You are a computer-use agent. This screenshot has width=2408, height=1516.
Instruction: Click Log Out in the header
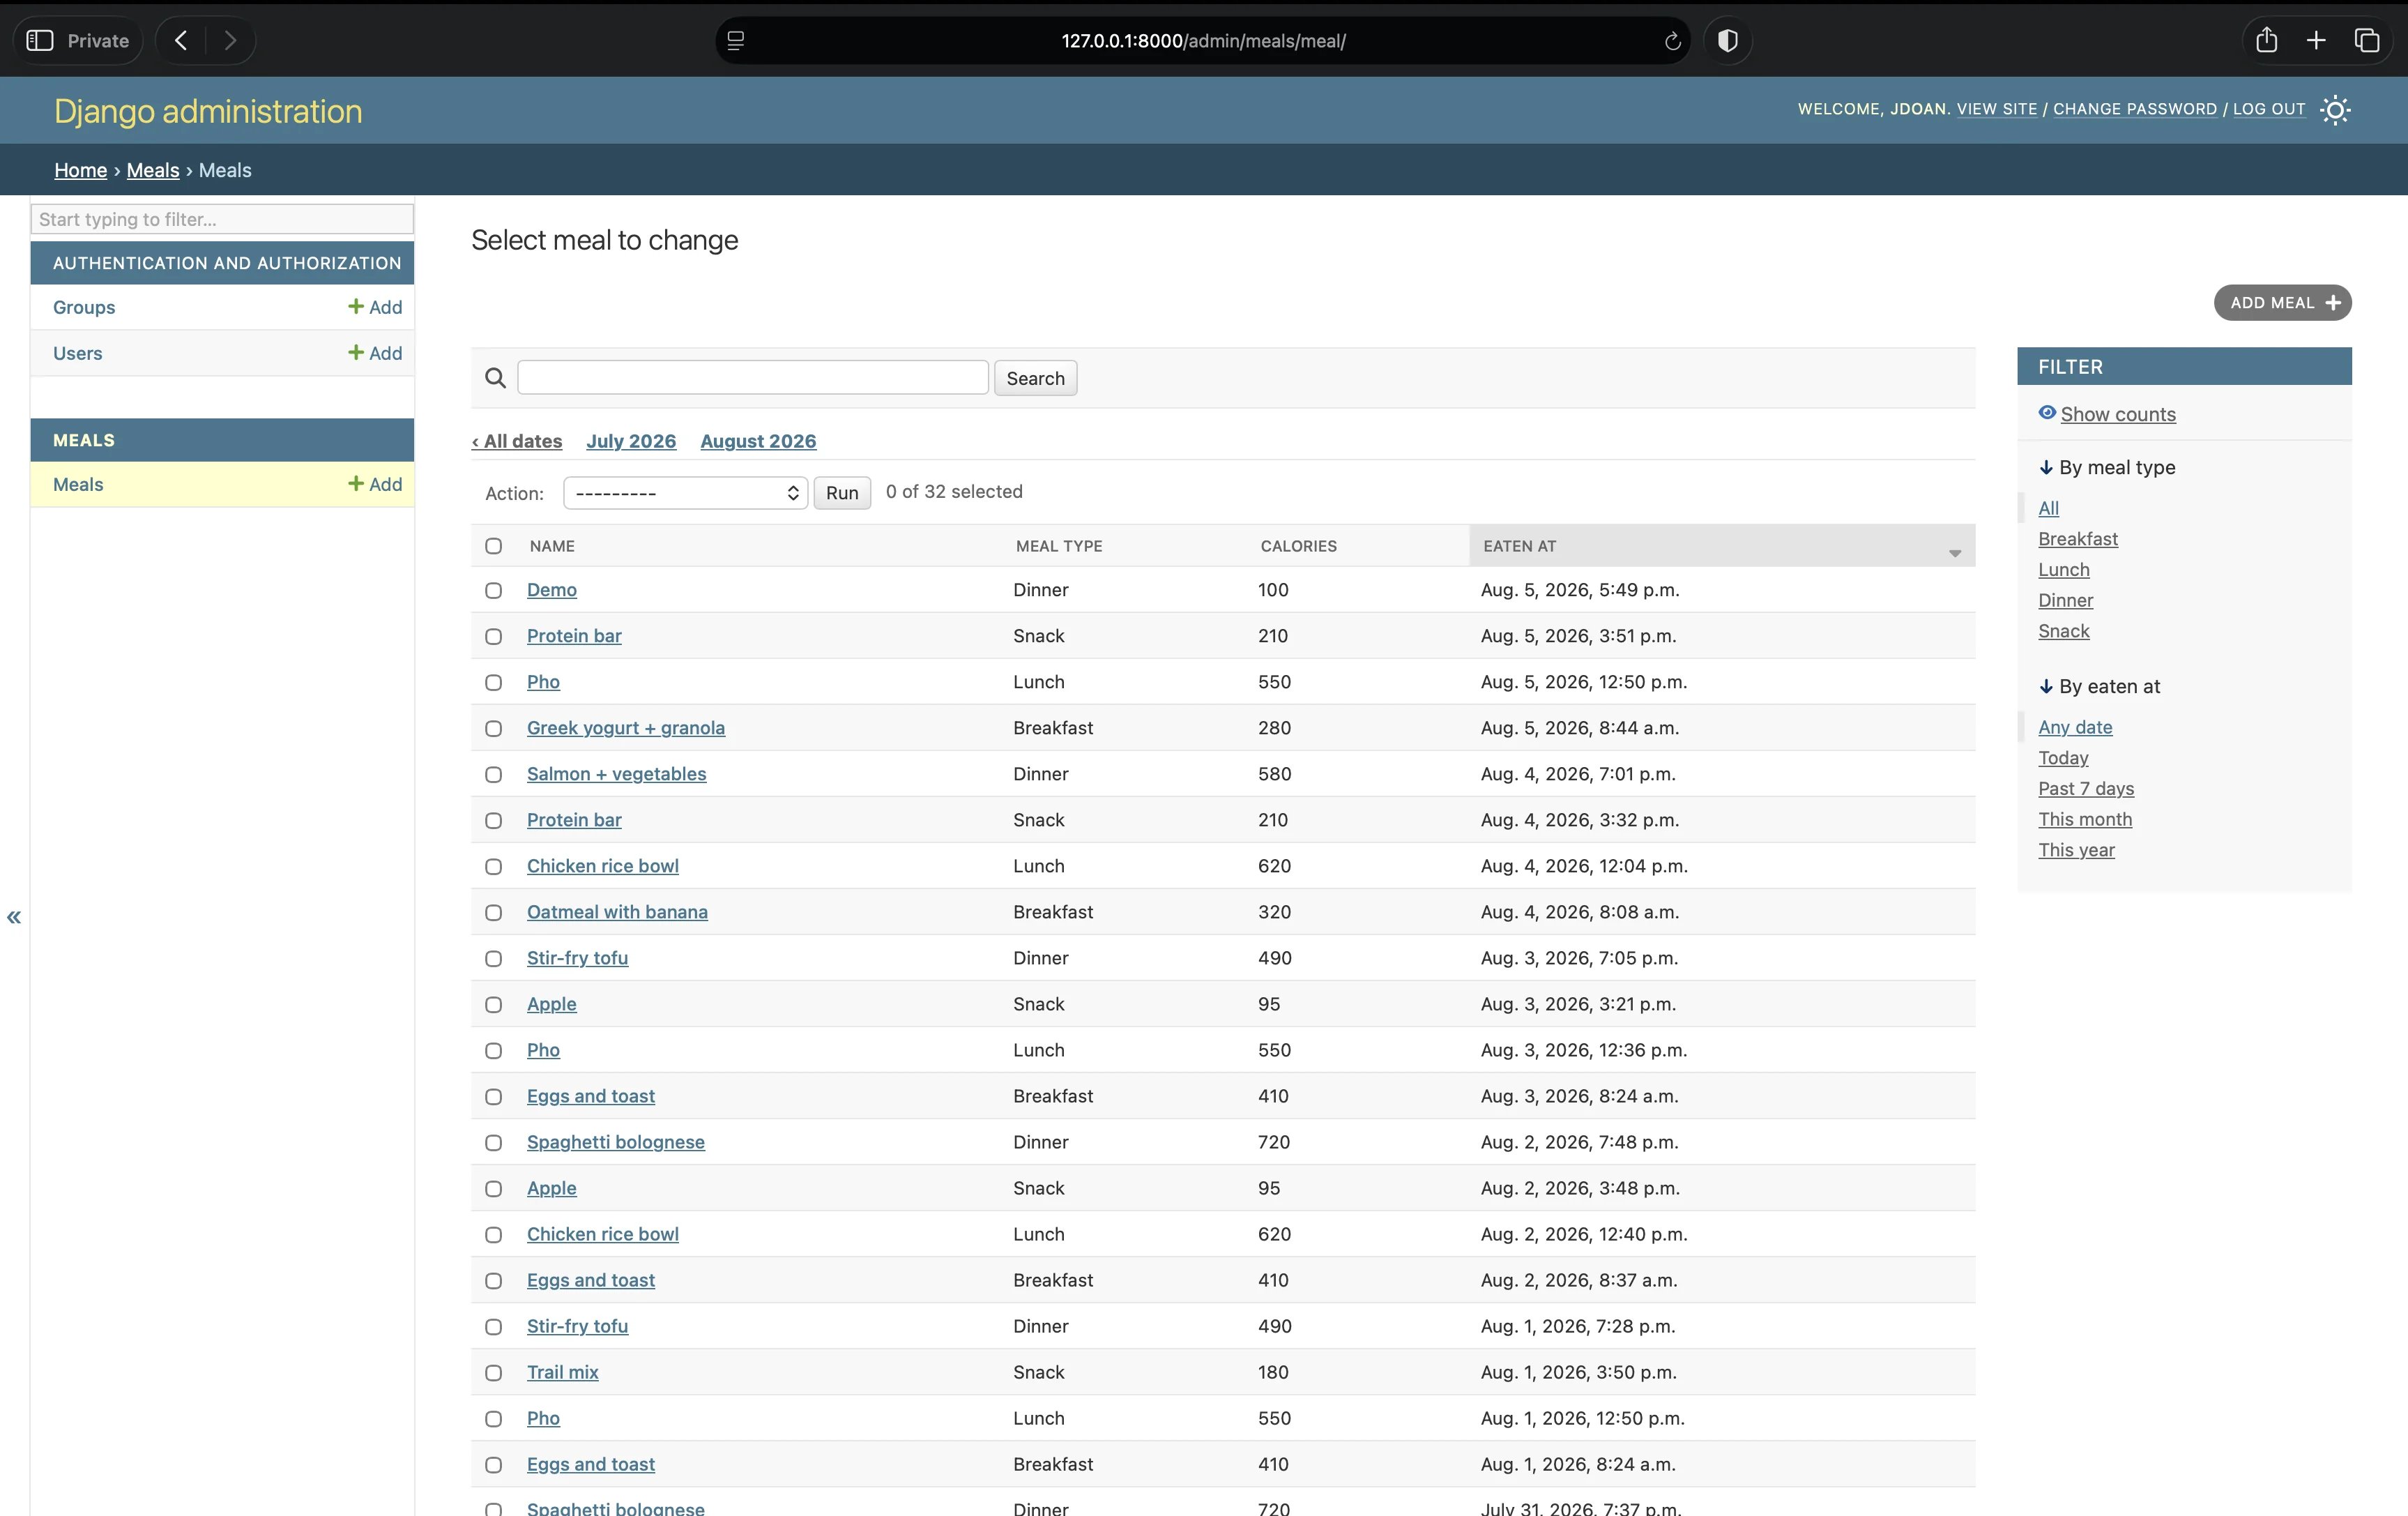pos(2268,109)
